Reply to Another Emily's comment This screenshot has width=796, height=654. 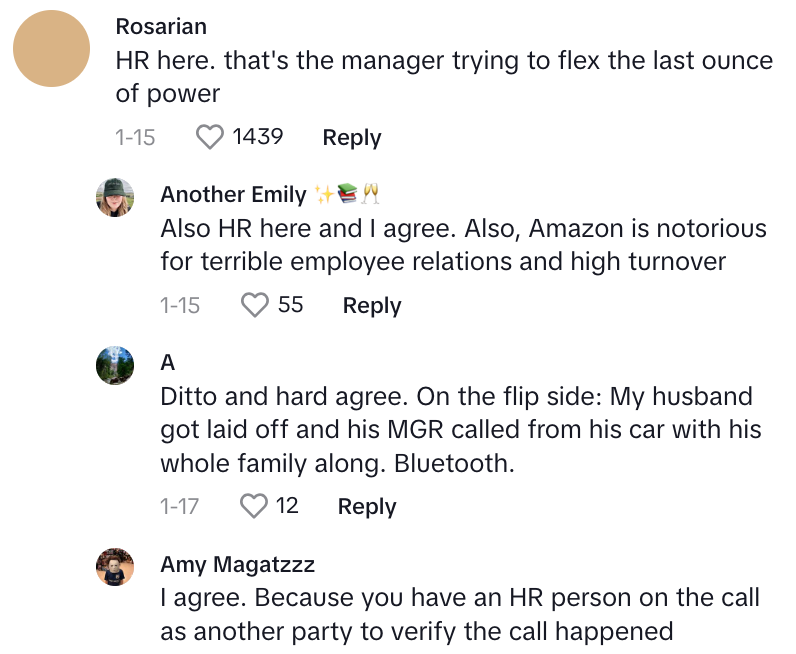[x=372, y=306]
